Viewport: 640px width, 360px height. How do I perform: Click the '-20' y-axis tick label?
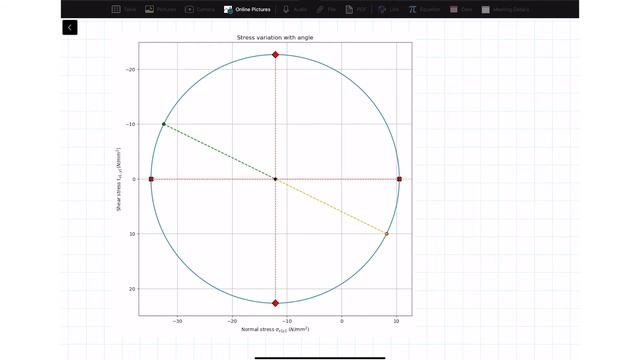click(130, 70)
